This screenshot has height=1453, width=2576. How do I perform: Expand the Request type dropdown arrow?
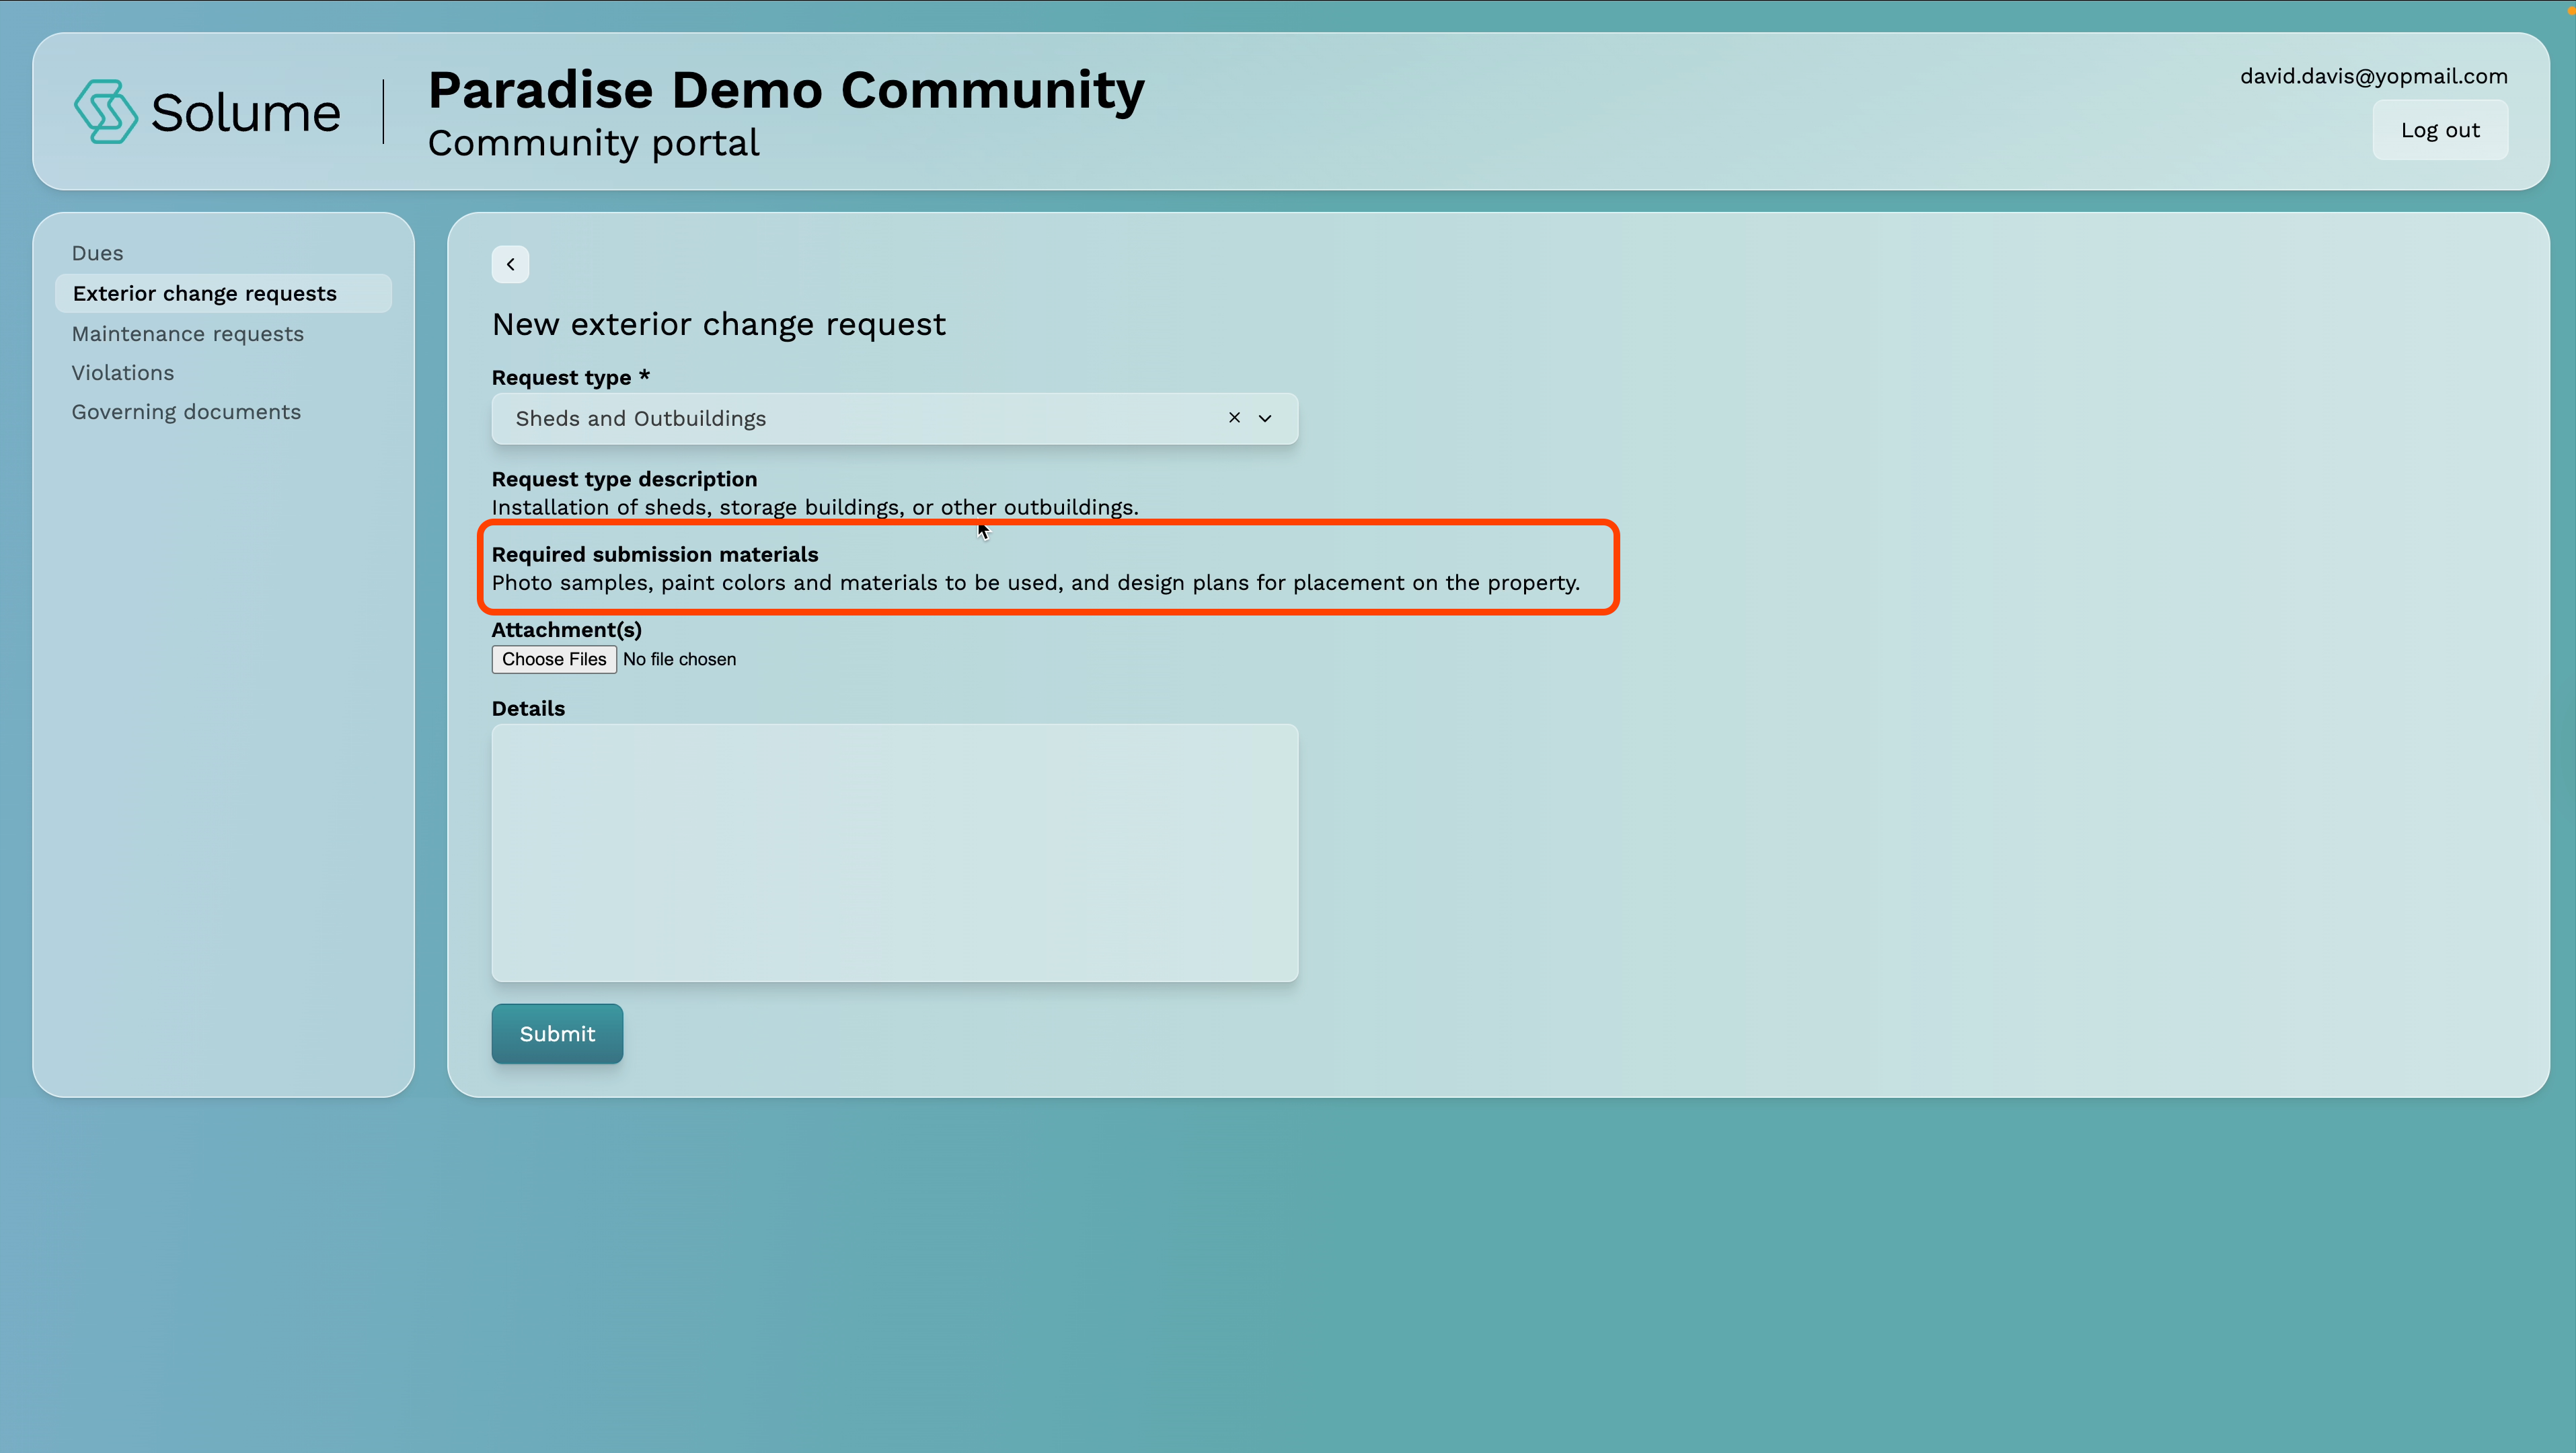click(x=1265, y=418)
